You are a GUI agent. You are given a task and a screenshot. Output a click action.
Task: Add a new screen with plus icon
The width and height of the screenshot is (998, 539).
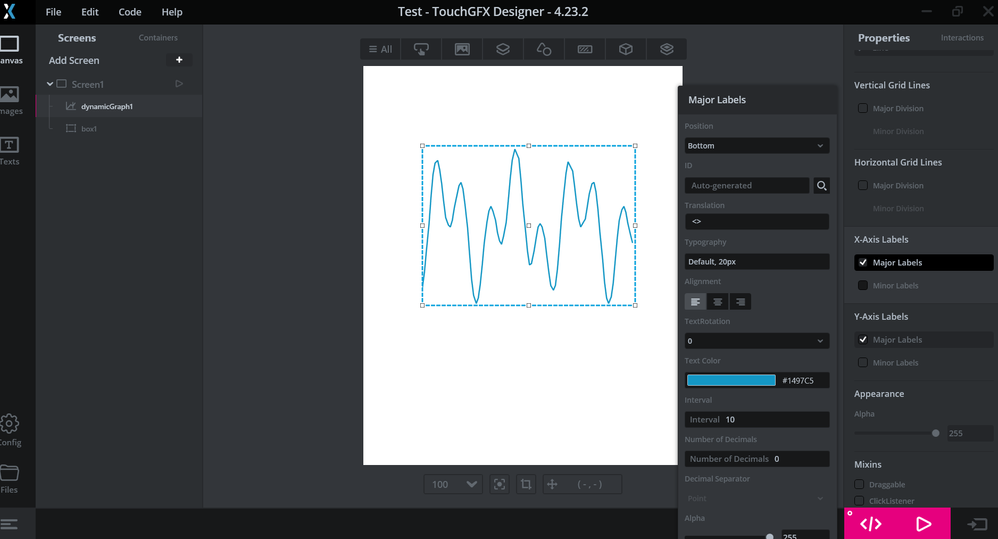coord(179,60)
